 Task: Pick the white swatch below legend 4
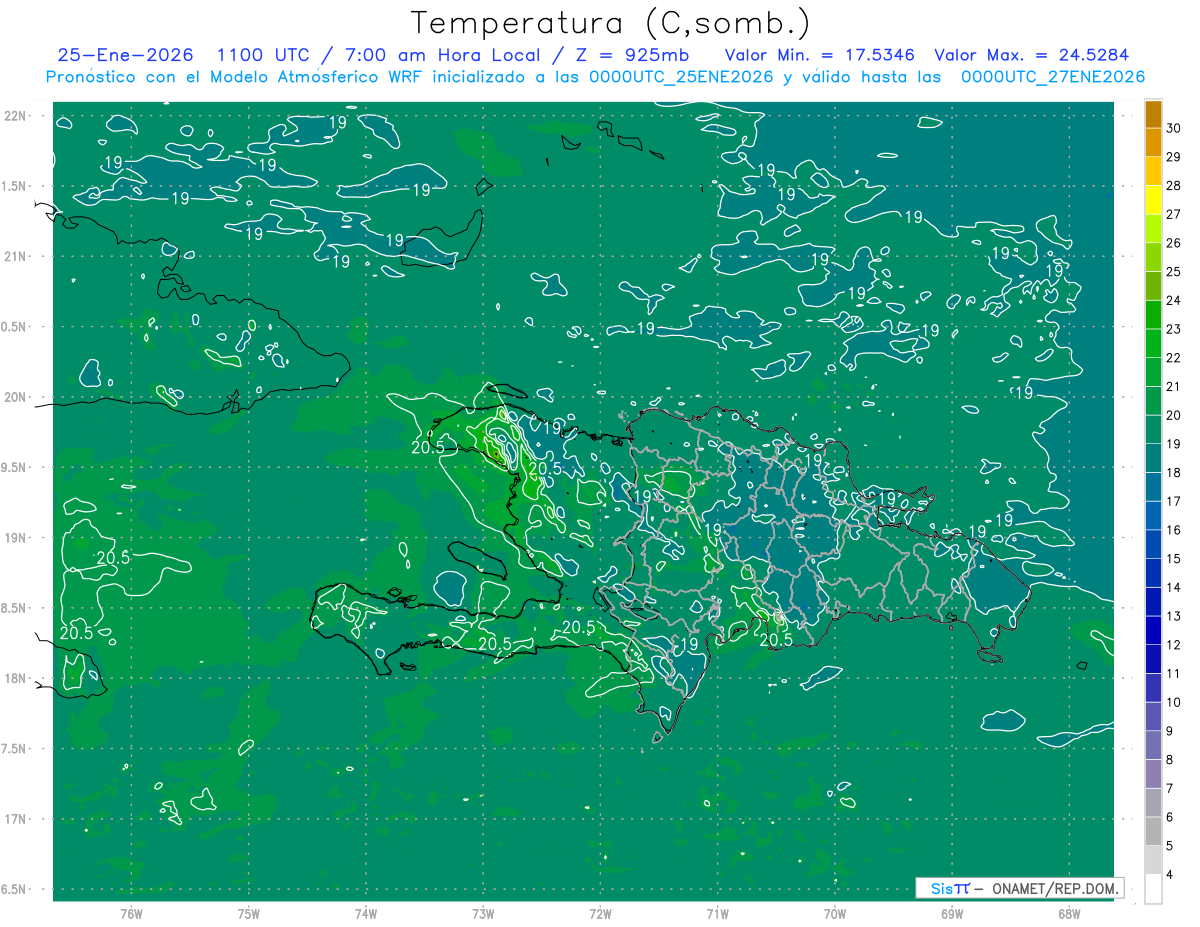(1153, 889)
